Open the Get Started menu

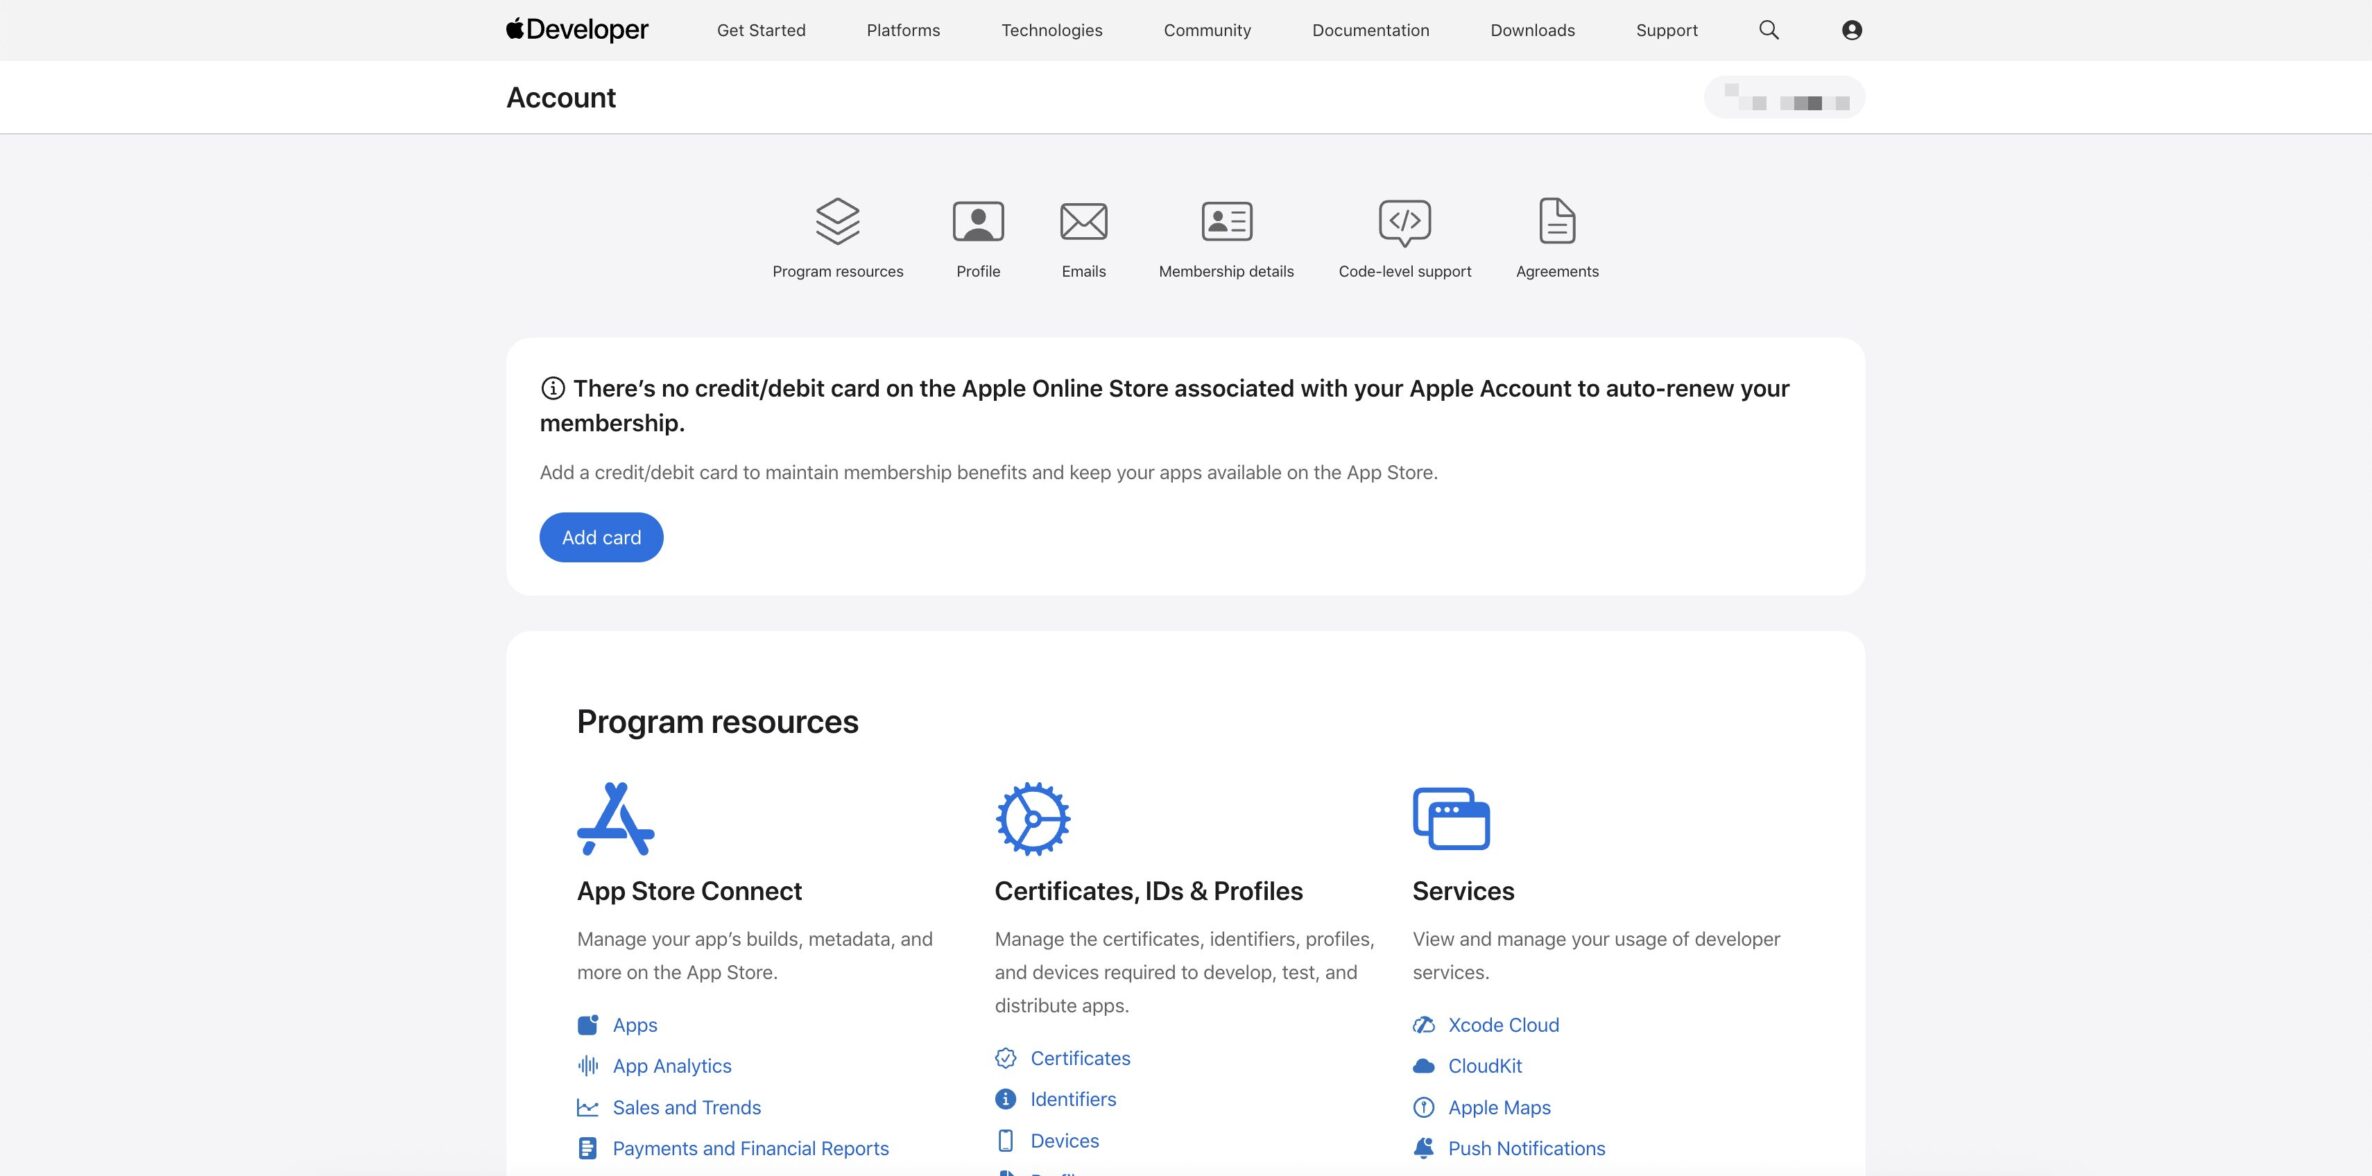[x=761, y=30]
